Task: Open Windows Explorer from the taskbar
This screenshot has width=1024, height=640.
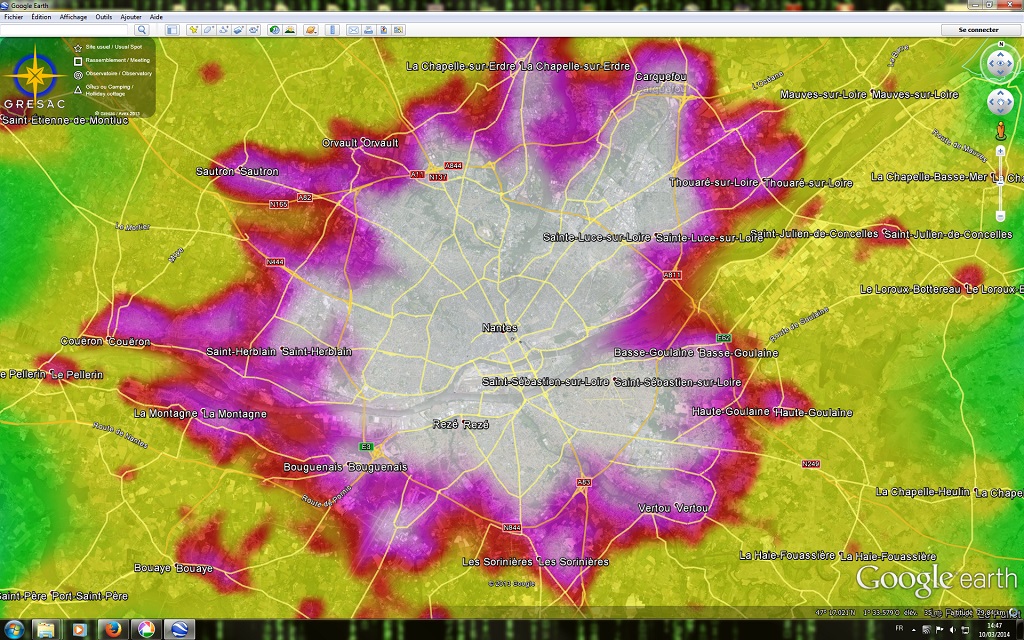Action: point(45,630)
